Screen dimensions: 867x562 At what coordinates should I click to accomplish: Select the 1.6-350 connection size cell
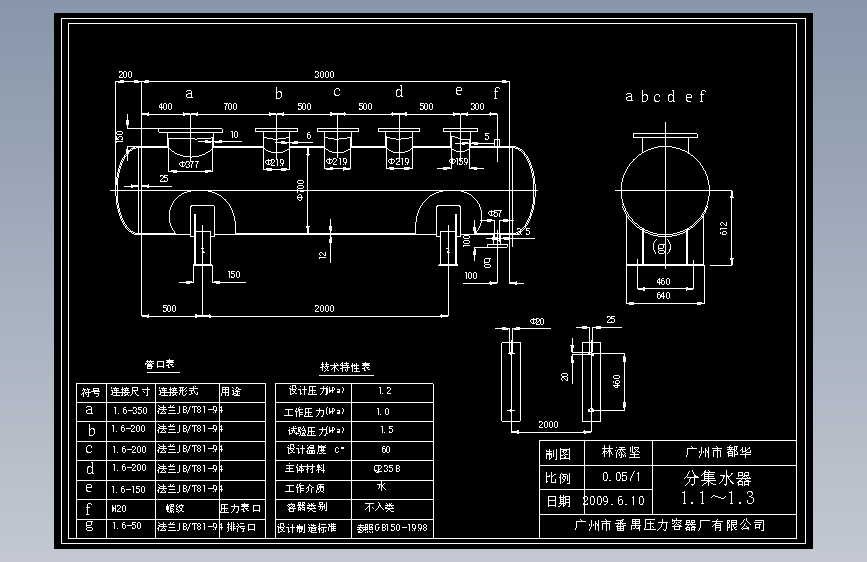click(130, 411)
